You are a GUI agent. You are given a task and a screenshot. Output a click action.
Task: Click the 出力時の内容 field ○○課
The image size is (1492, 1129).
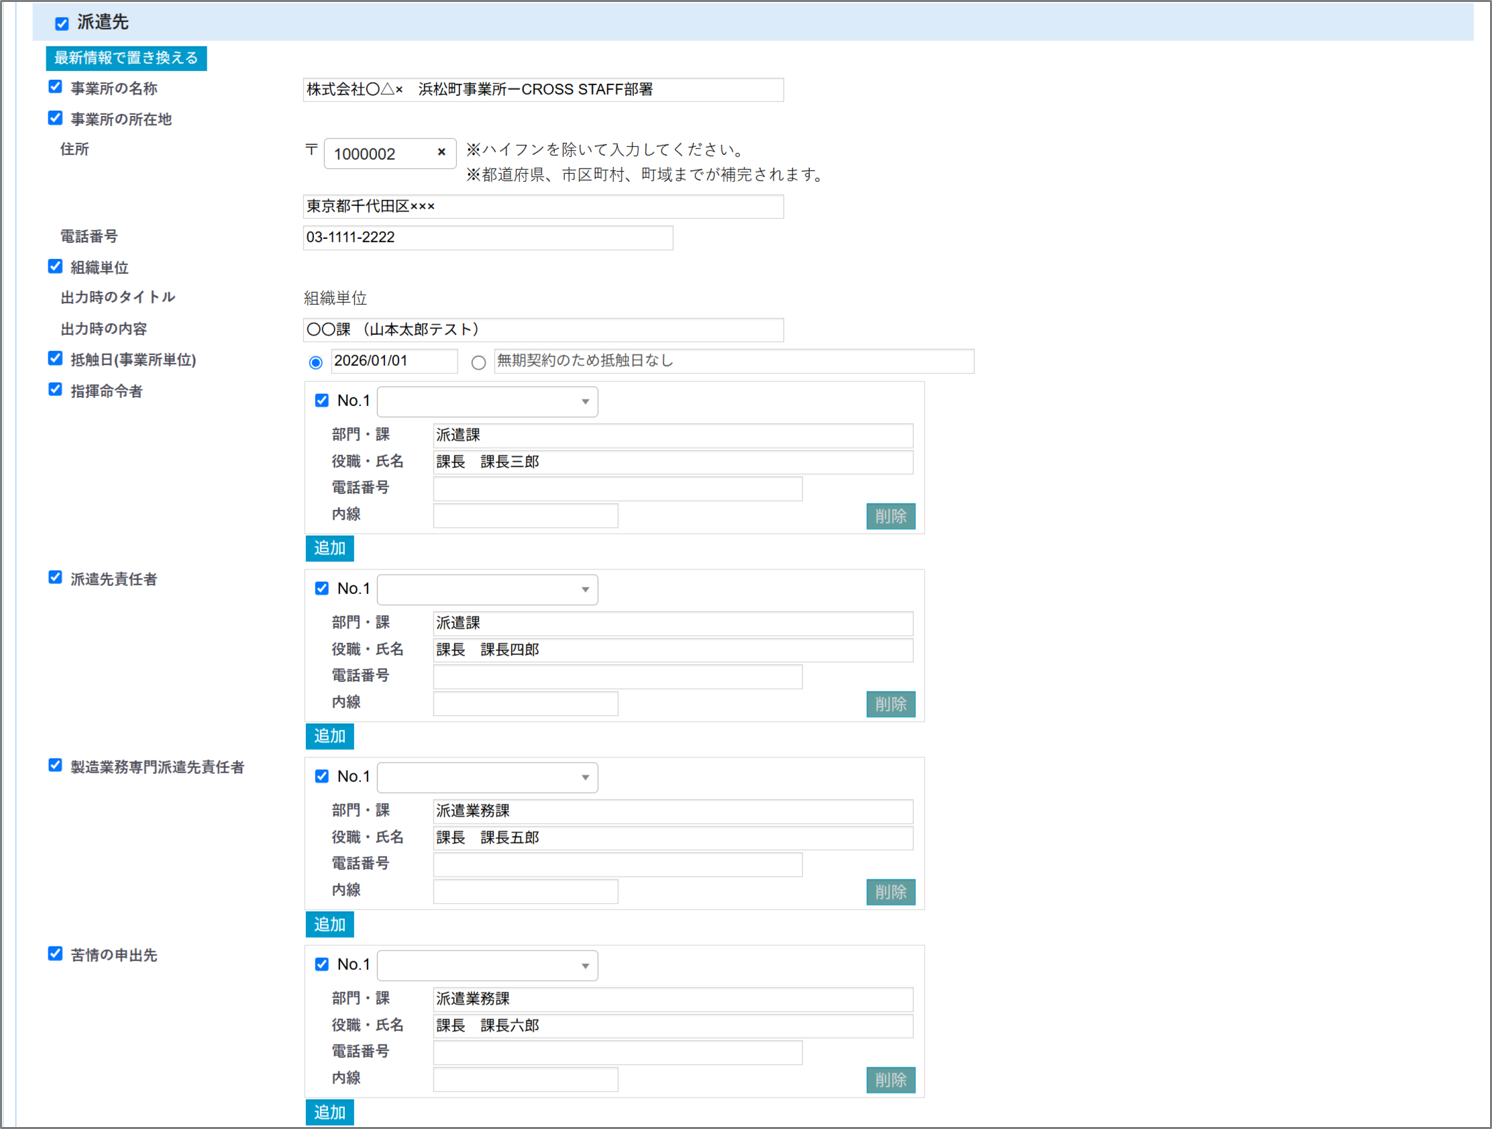pyautogui.click(x=543, y=329)
